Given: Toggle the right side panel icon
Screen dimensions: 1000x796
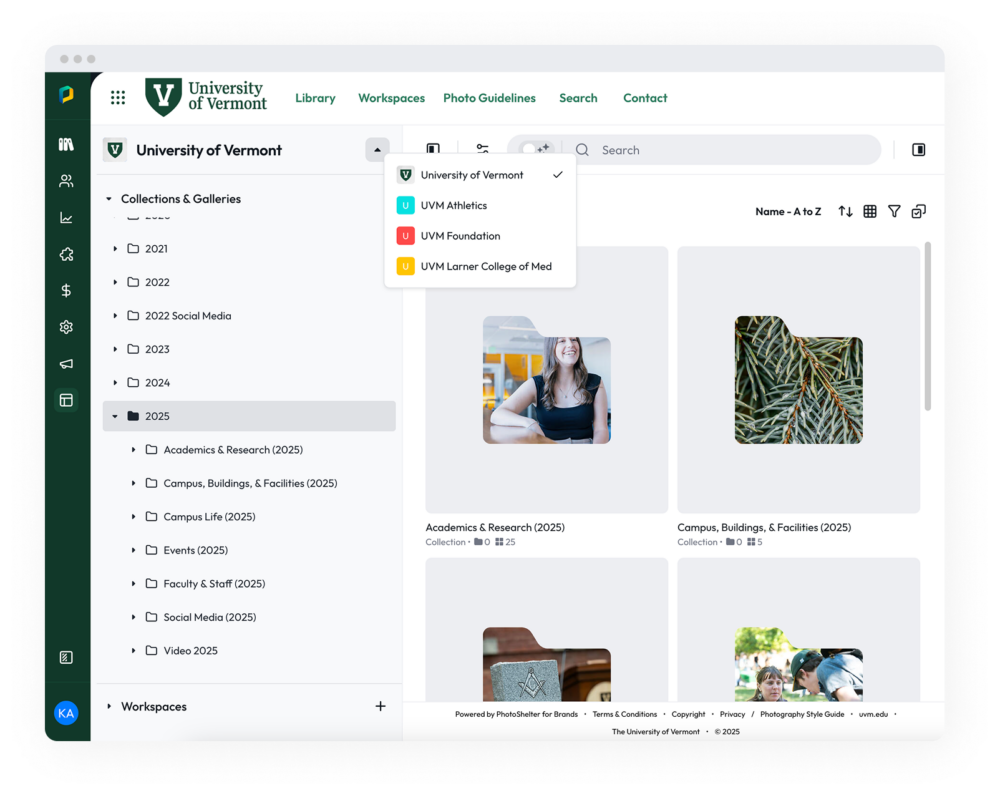Looking at the screenshot, I should tap(918, 150).
